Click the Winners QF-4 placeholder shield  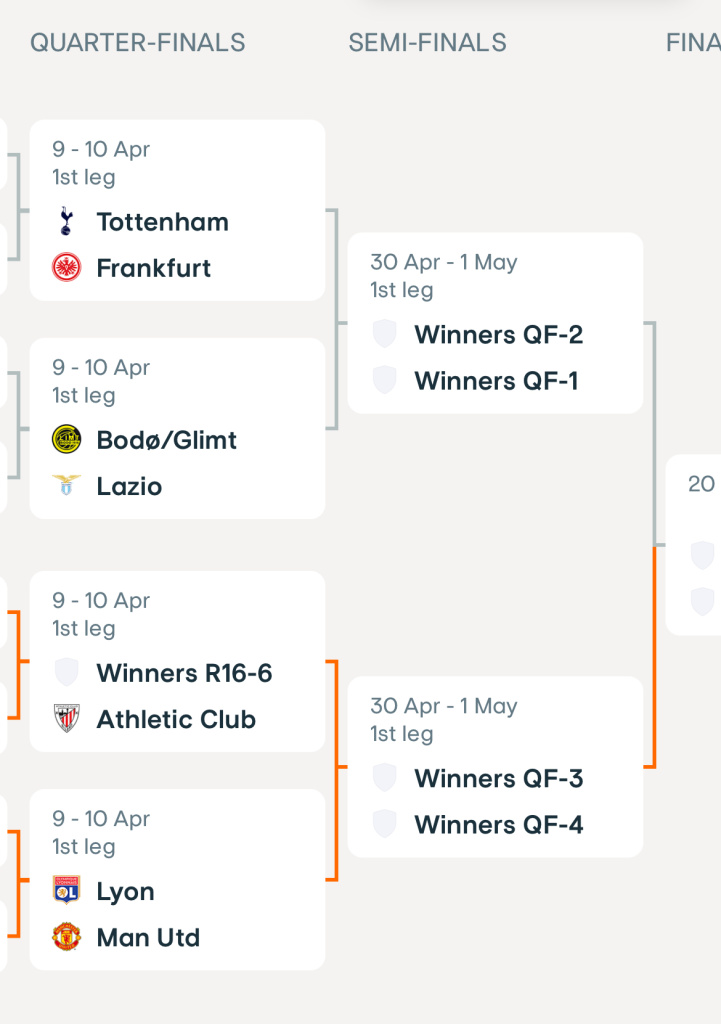tap(384, 825)
